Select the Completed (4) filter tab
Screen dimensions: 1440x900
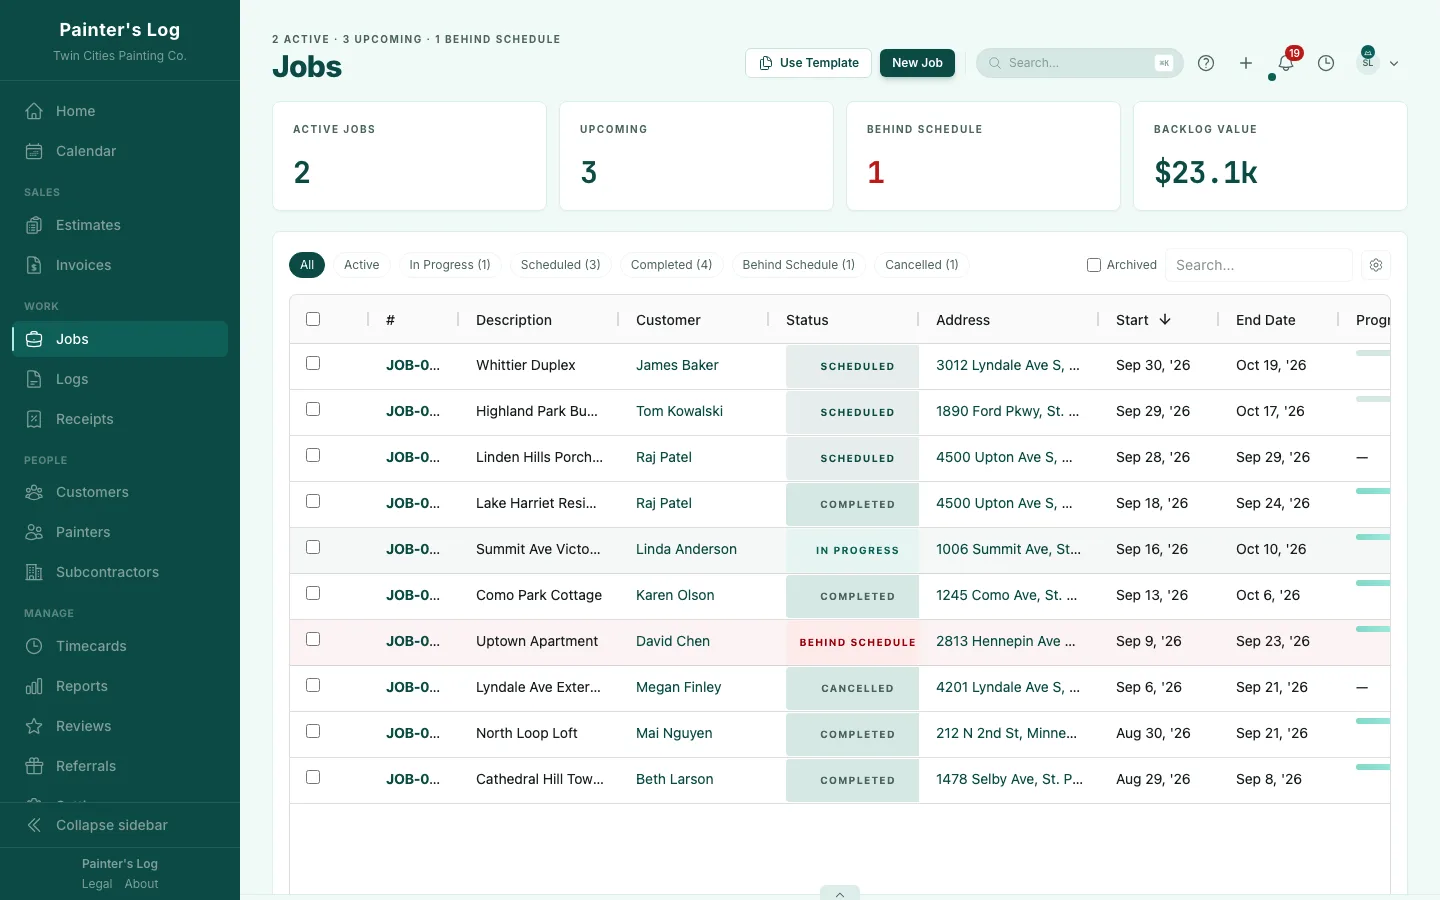click(x=671, y=265)
